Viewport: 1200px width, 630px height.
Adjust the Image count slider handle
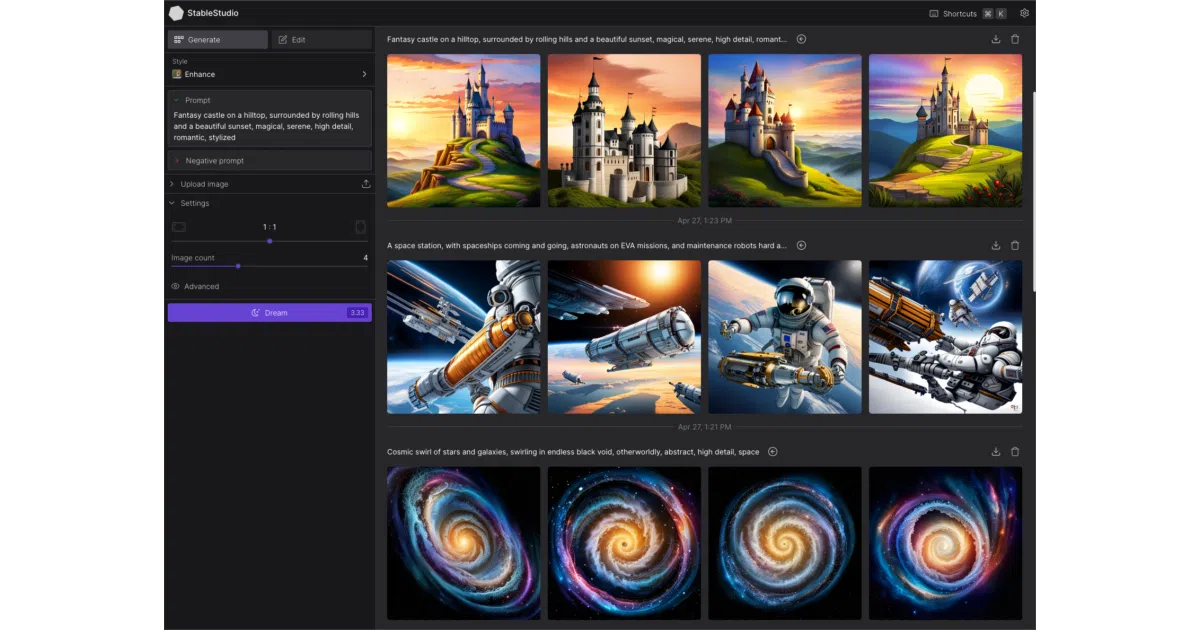[238, 266]
